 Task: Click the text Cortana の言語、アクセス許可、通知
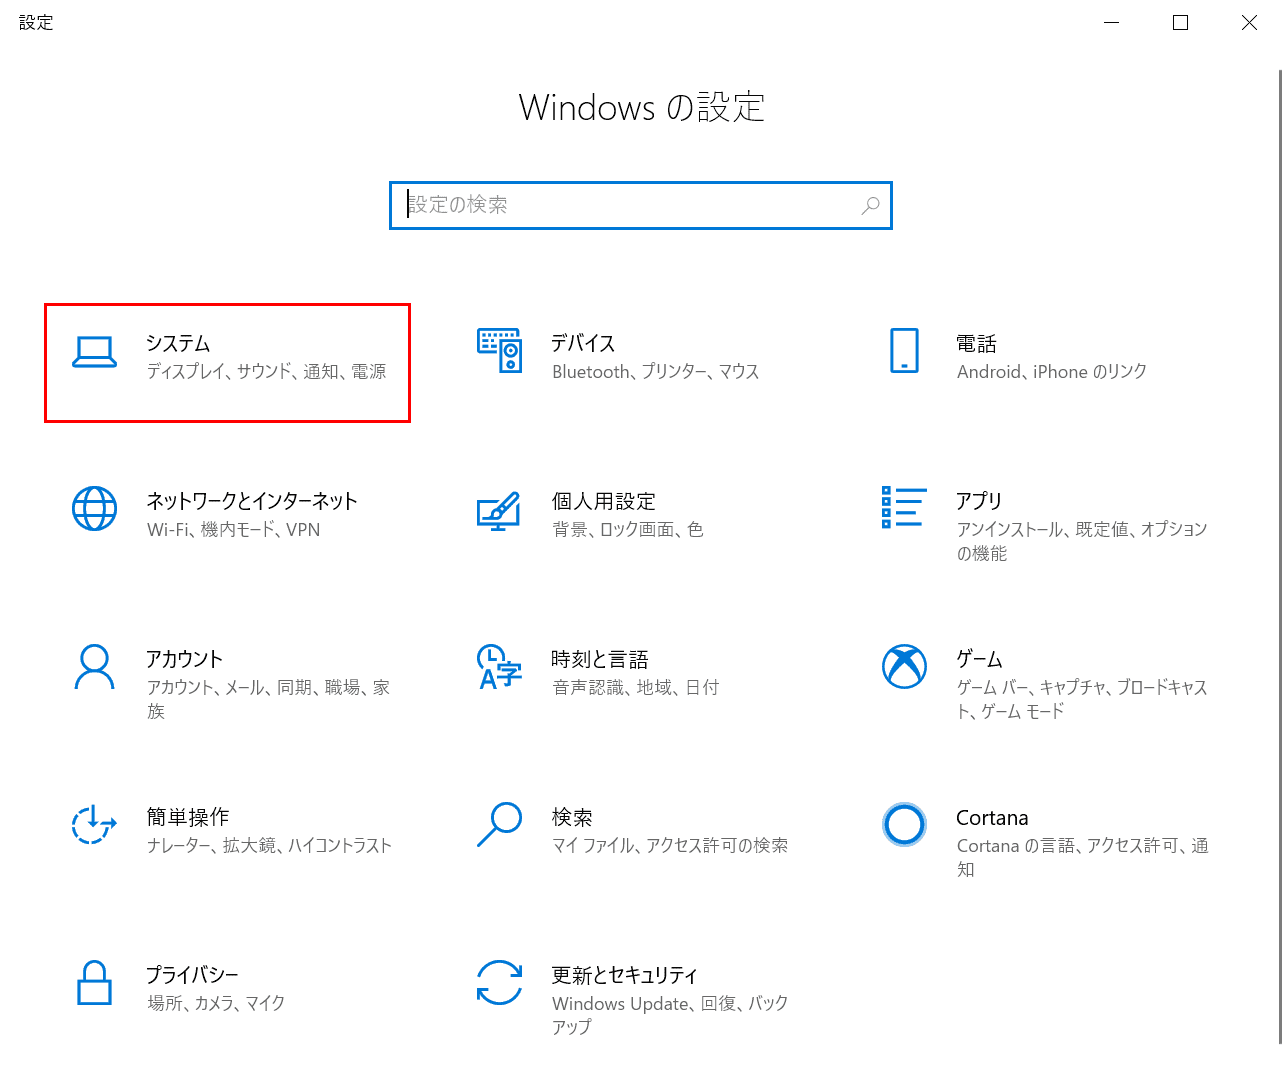pyautogui.click(x=1082, y=857)
